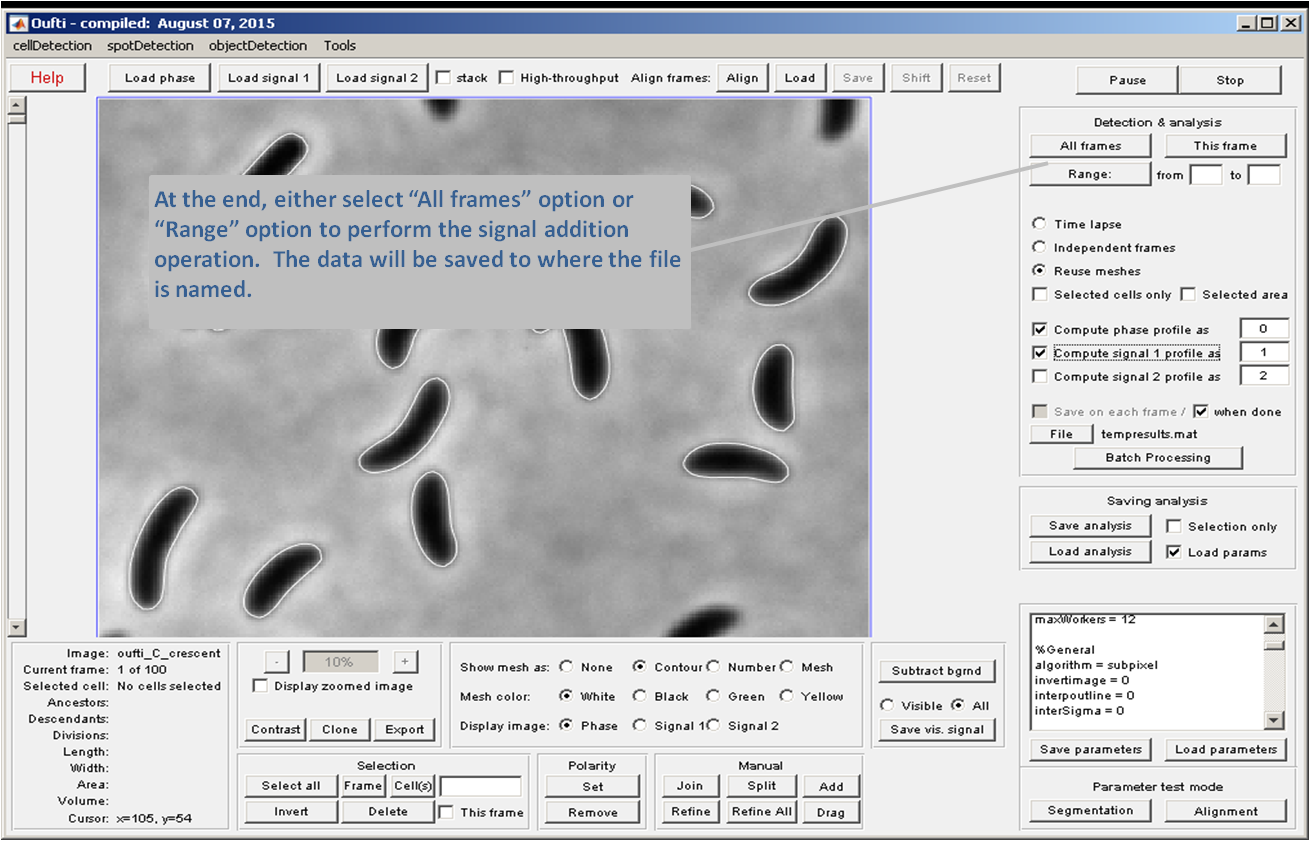Click the Clone button

coord(340,730)
